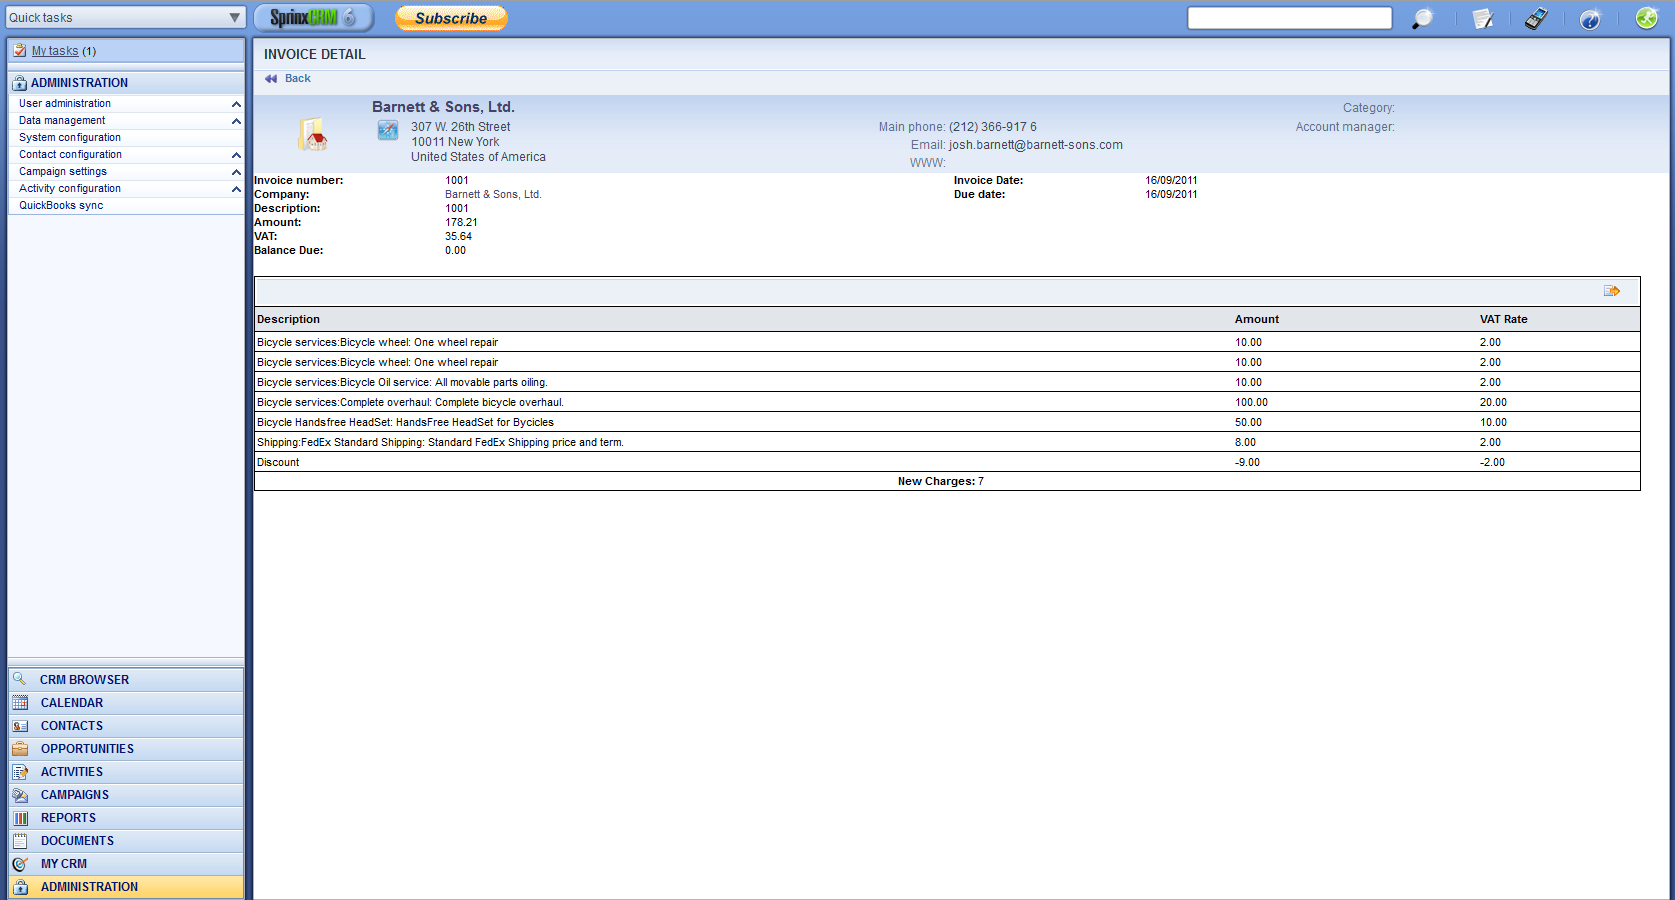
Task: Click the -9.00 discount amount
Action: [1247, 463]
